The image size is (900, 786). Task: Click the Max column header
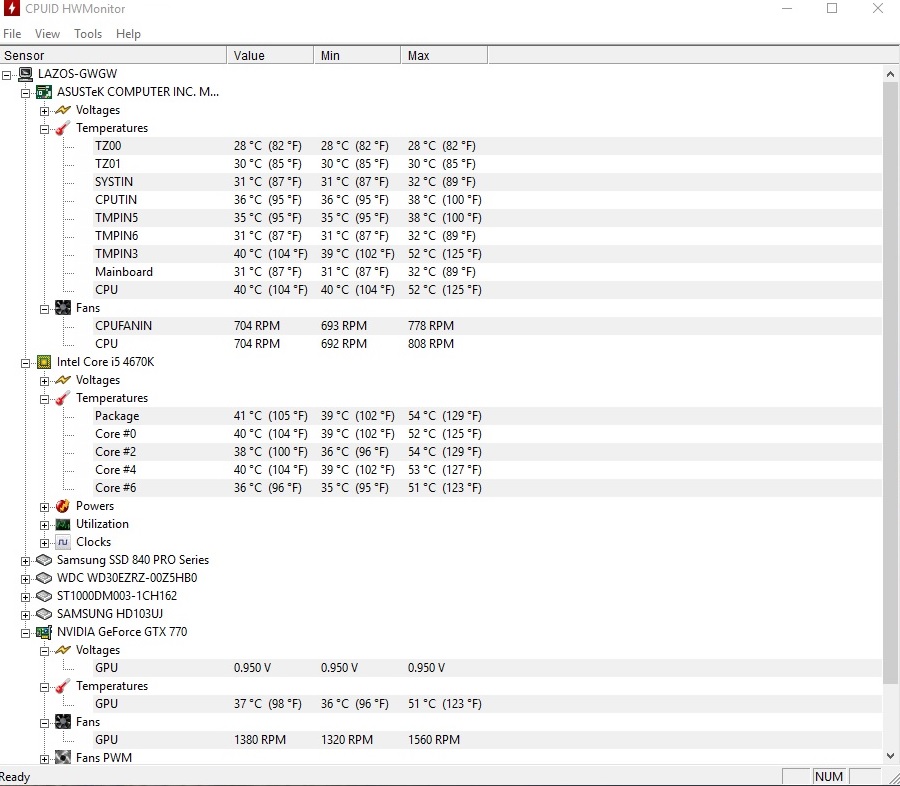click(444, 56)
